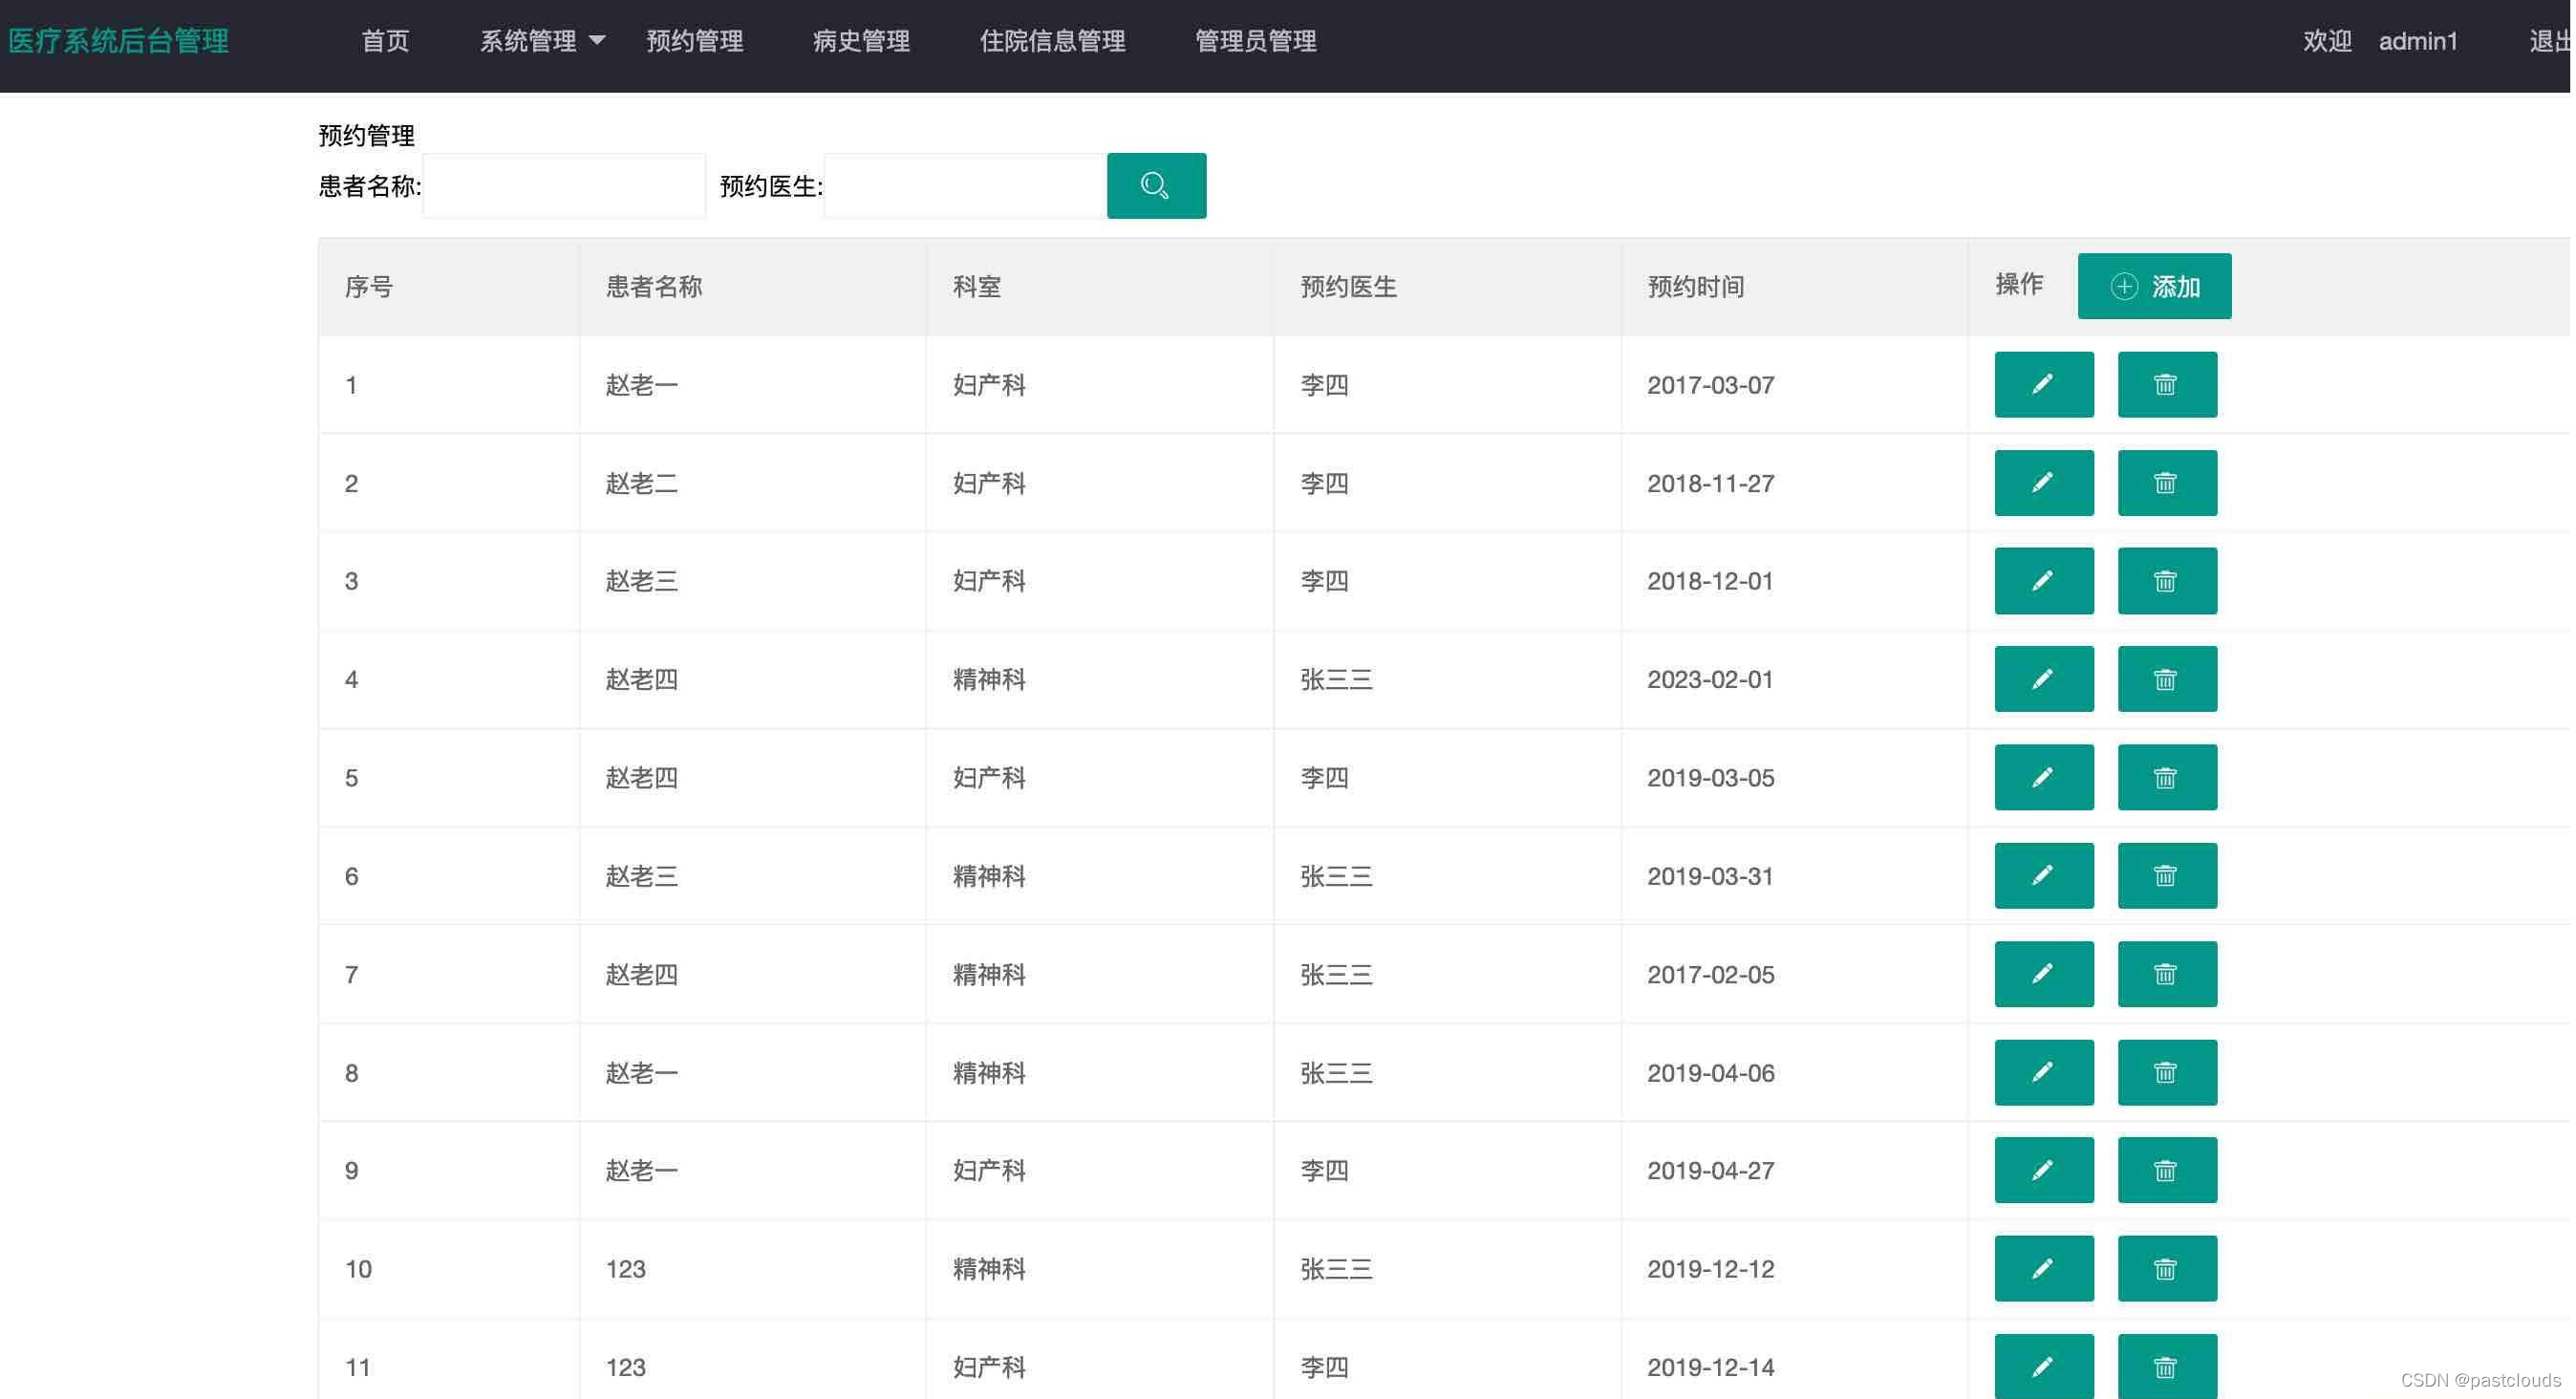Screen dimensions: 2576x1399
Task: Click the 添加 add button
Action: pyautogui.click(x=2154, y=286)
